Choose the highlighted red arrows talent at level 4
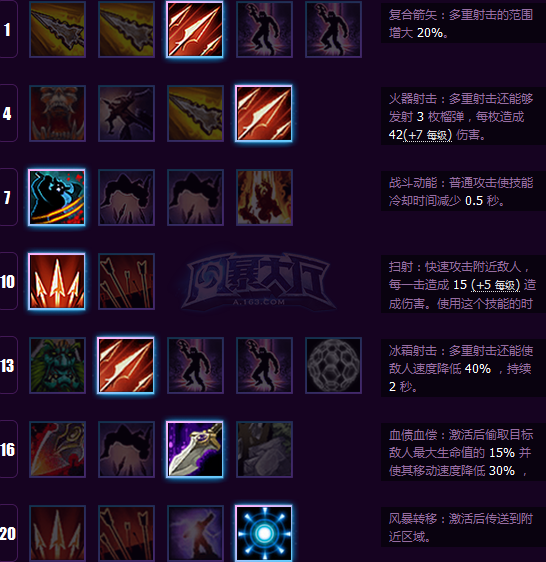 coord(264,114)
